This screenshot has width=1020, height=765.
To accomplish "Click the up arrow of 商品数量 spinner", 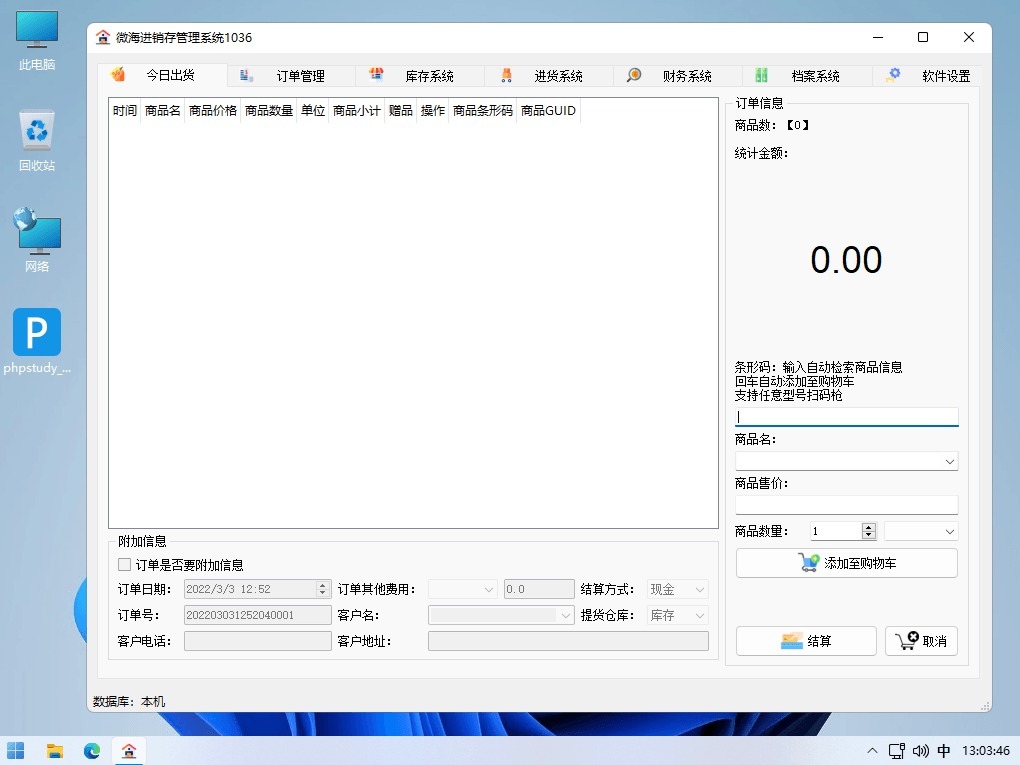I will click(868, 526).
